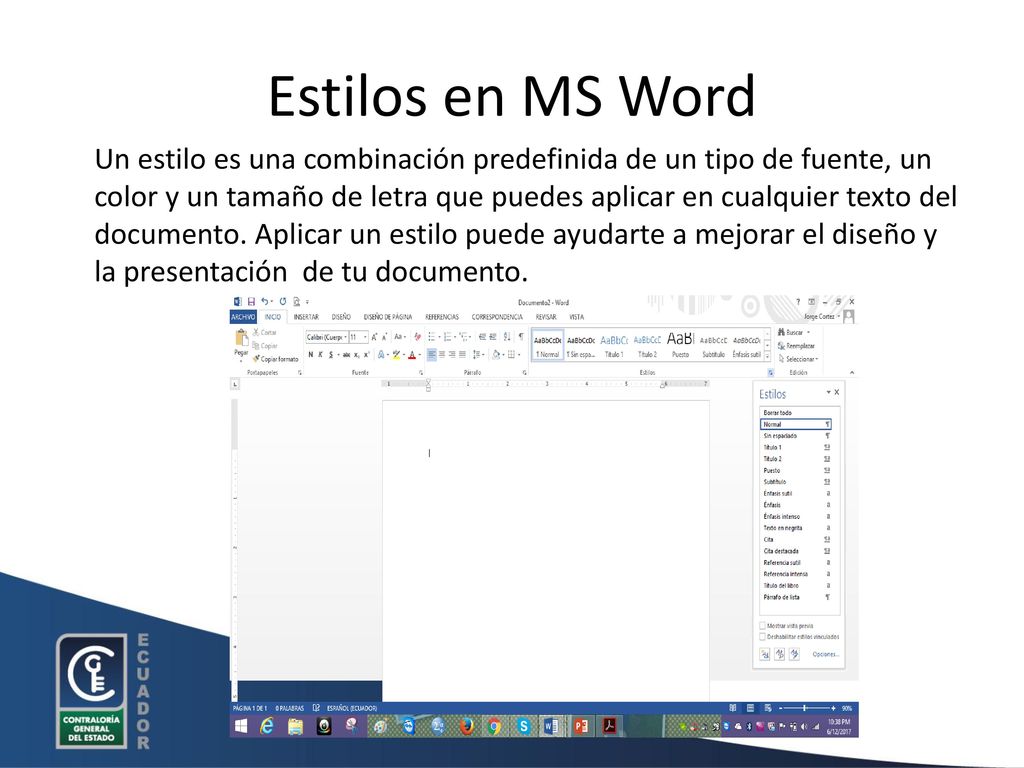
Task: Select Referencia sutil in Estilos pane
Action: [797, 562]
